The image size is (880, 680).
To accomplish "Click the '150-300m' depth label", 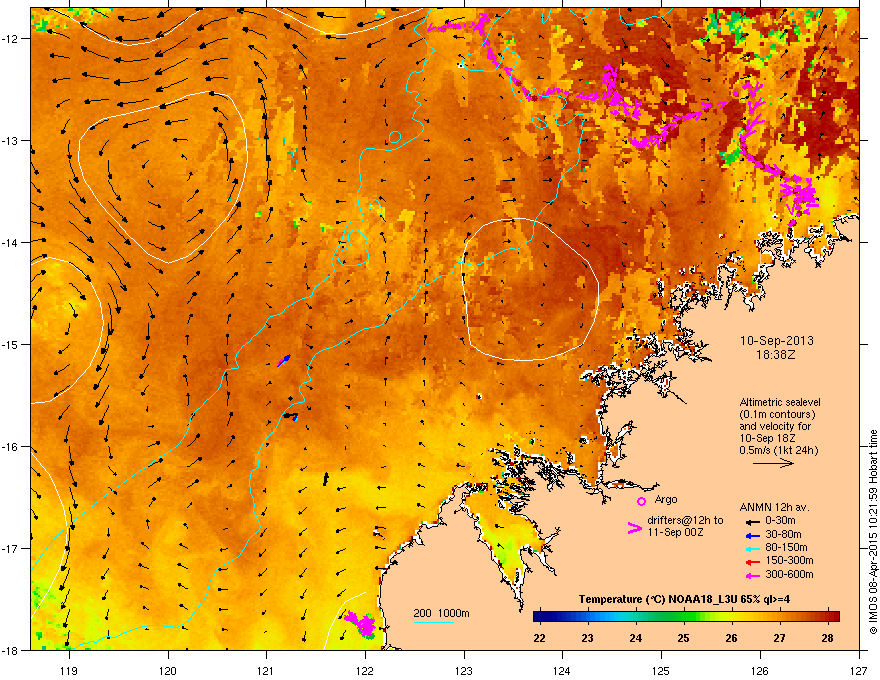I will [789, 560].
